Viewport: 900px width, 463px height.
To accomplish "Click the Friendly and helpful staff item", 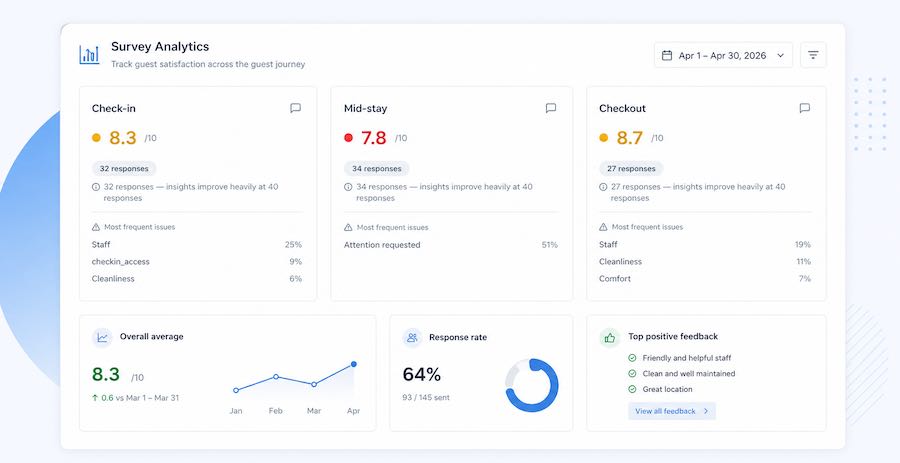I will click(686, 358).
